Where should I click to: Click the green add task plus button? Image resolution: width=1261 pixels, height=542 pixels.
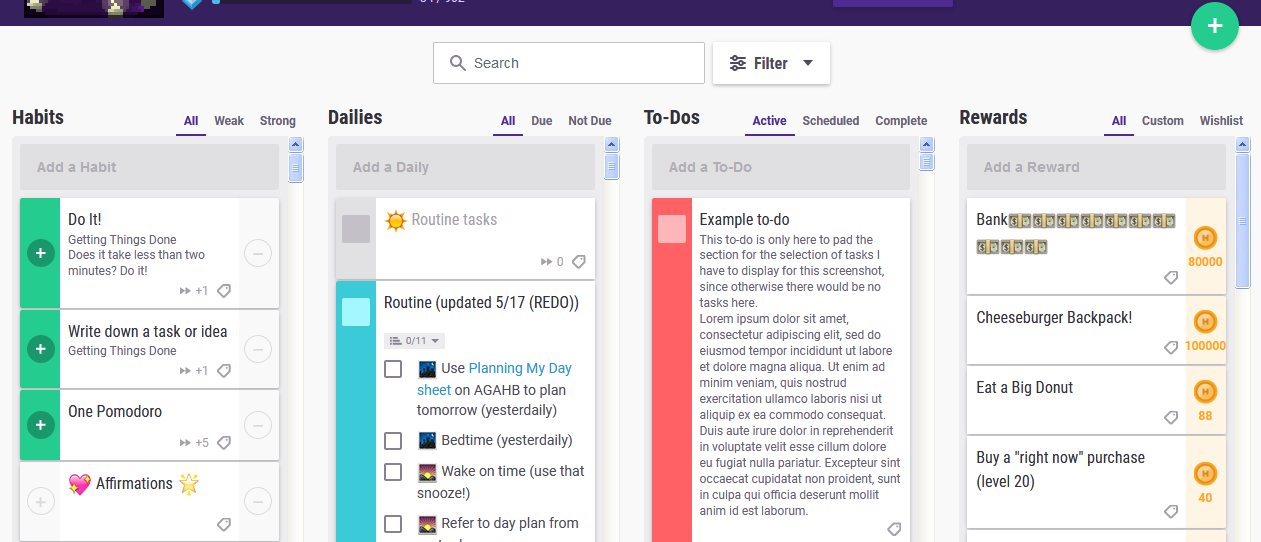(x=1215, y=27)
